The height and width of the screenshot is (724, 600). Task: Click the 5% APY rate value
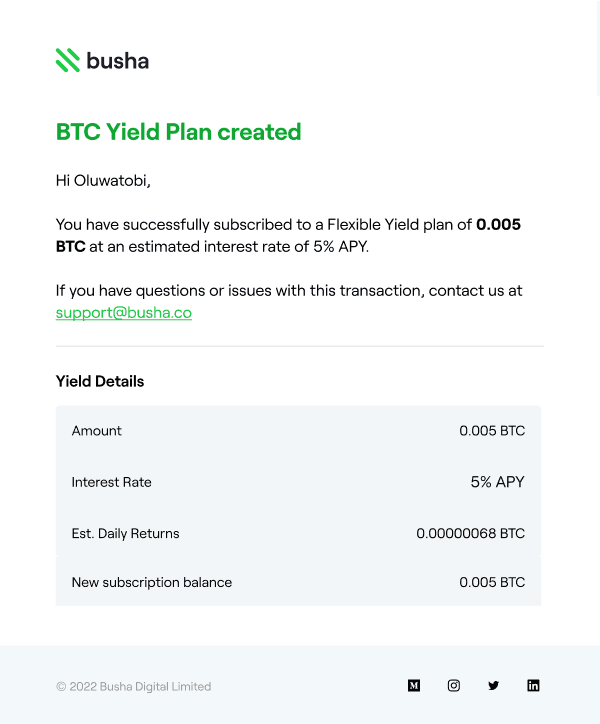click(497, 482)
